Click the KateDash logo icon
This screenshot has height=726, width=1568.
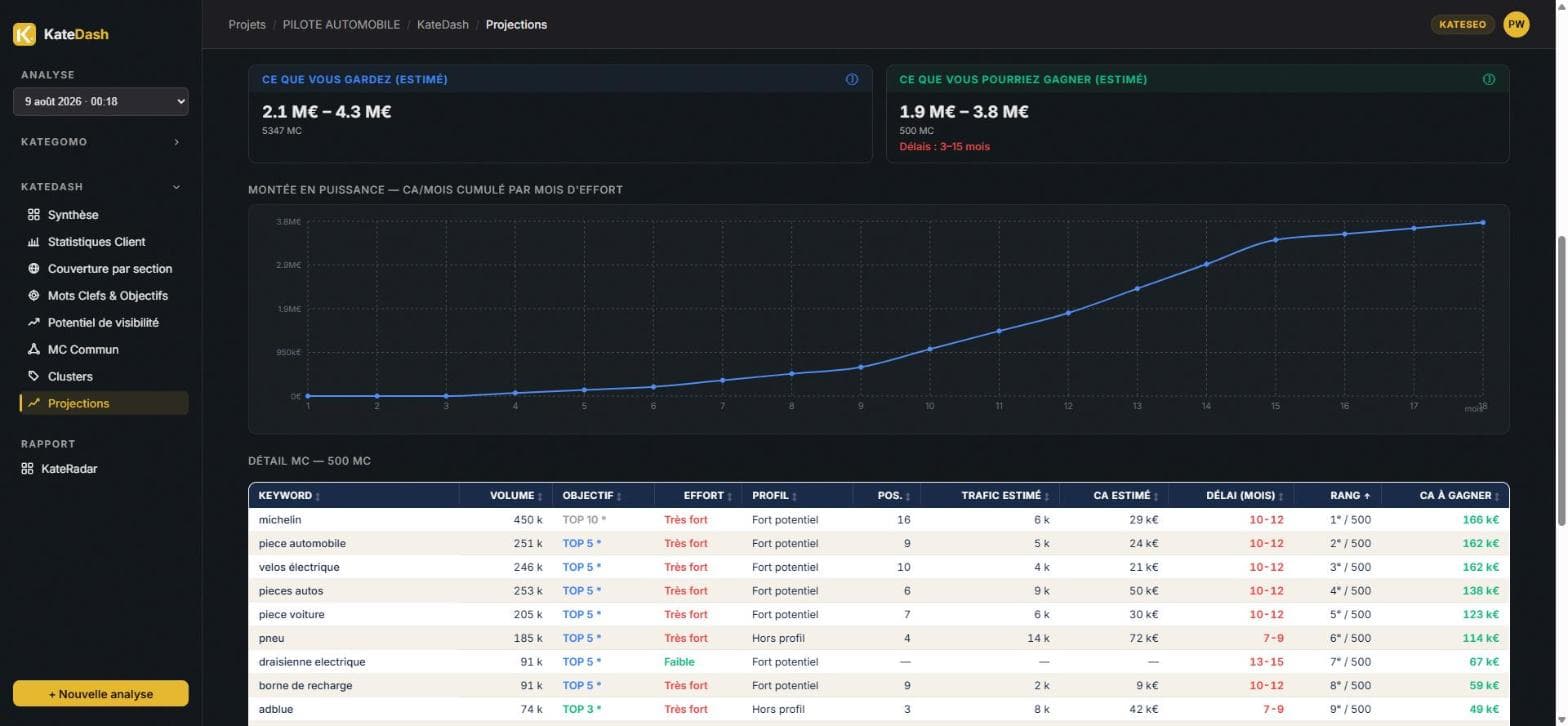coord(24,34)
